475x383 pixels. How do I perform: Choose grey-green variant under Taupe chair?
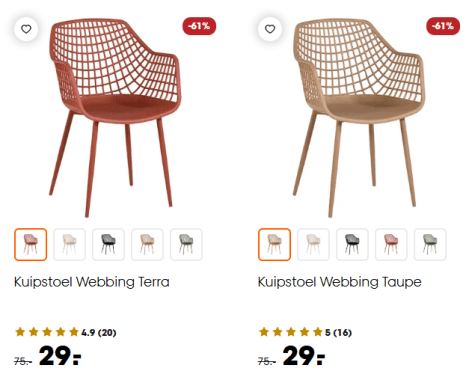[x=430, y=244]
